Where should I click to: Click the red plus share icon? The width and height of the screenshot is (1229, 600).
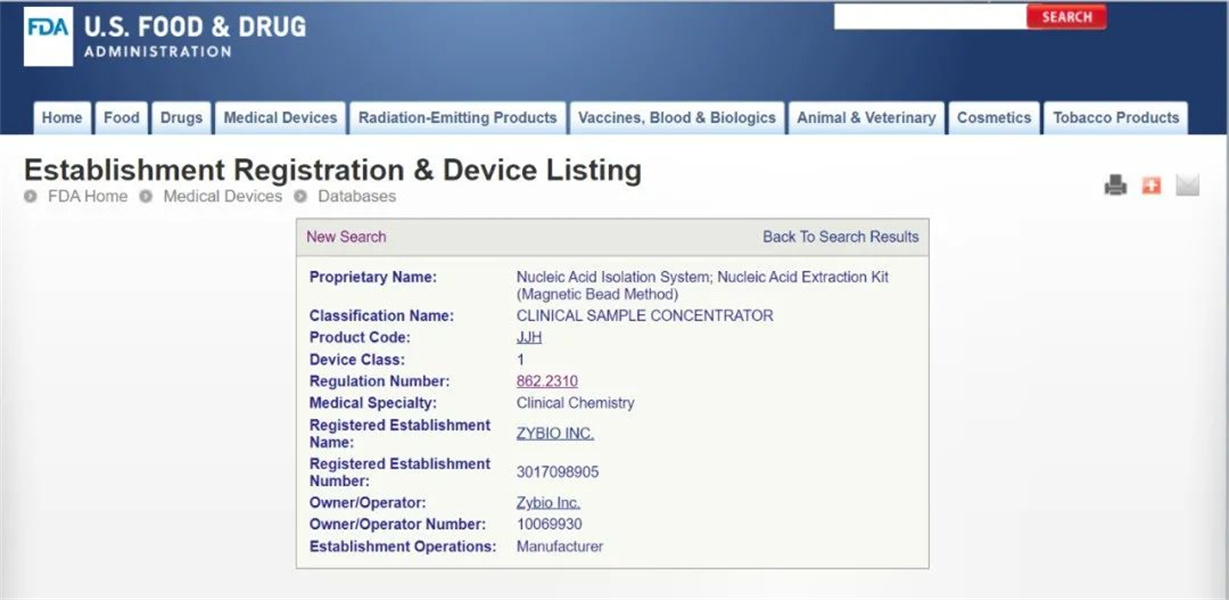pos(1151,185)
